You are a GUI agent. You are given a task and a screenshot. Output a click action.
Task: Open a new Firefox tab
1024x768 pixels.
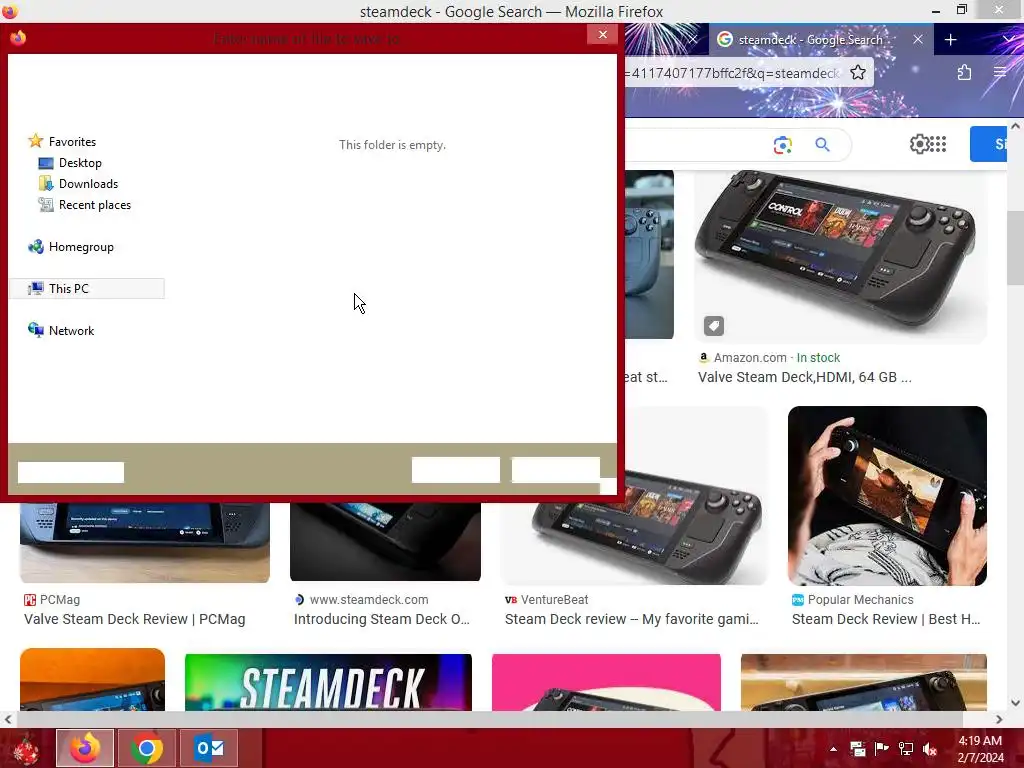click(x=950, y=40)
